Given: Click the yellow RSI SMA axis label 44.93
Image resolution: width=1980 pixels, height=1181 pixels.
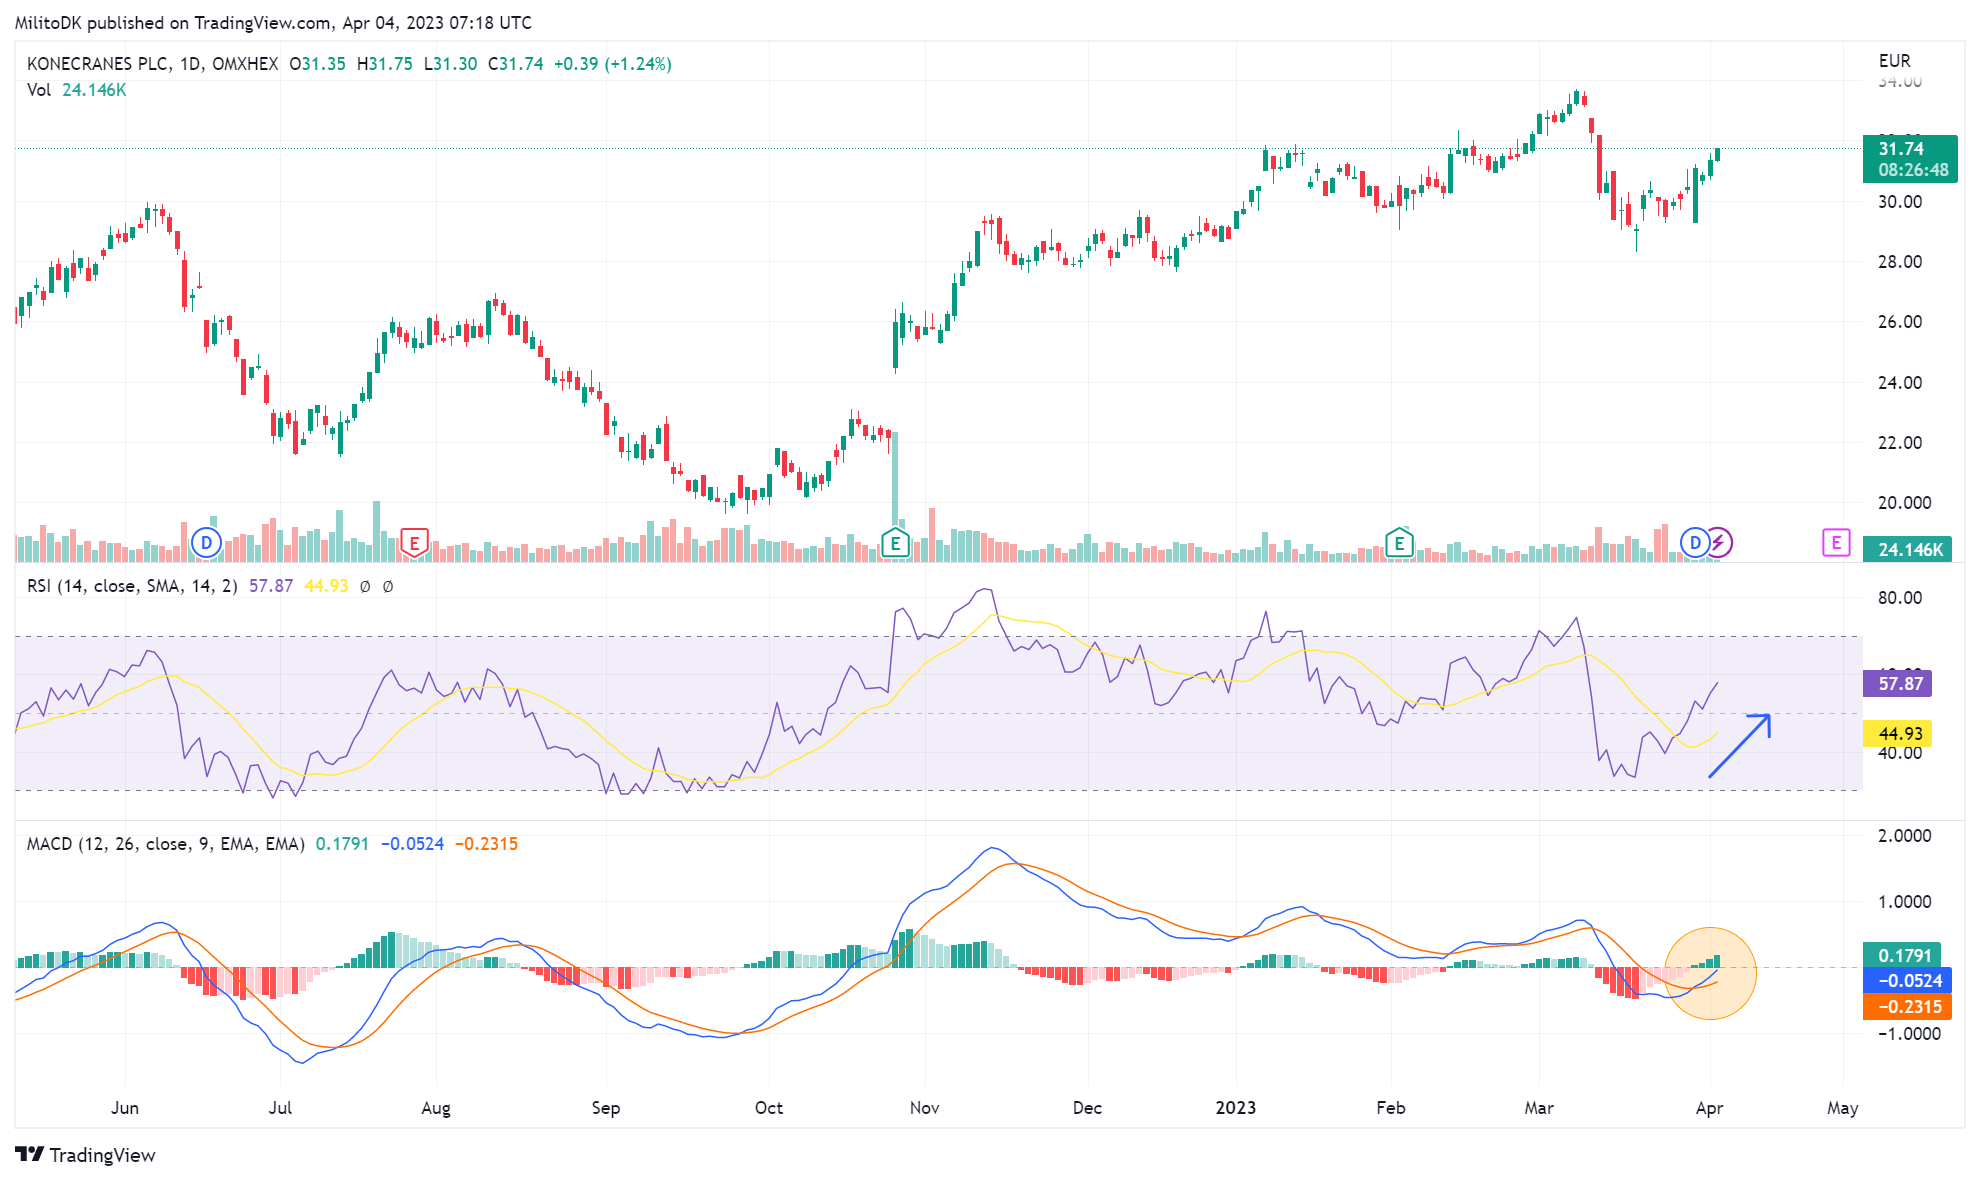Looking at the screenshot, I should click(x=1897, y=734).
